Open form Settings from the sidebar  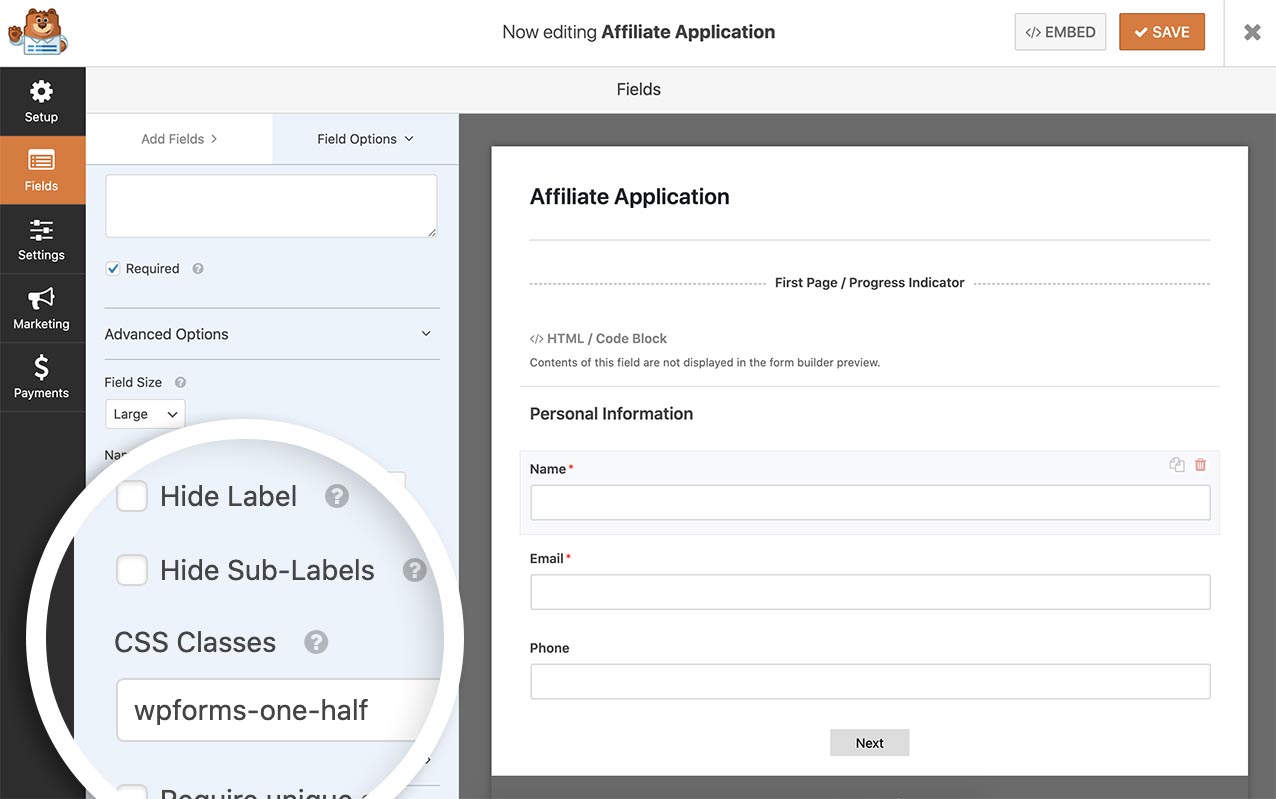coord(42,238)
